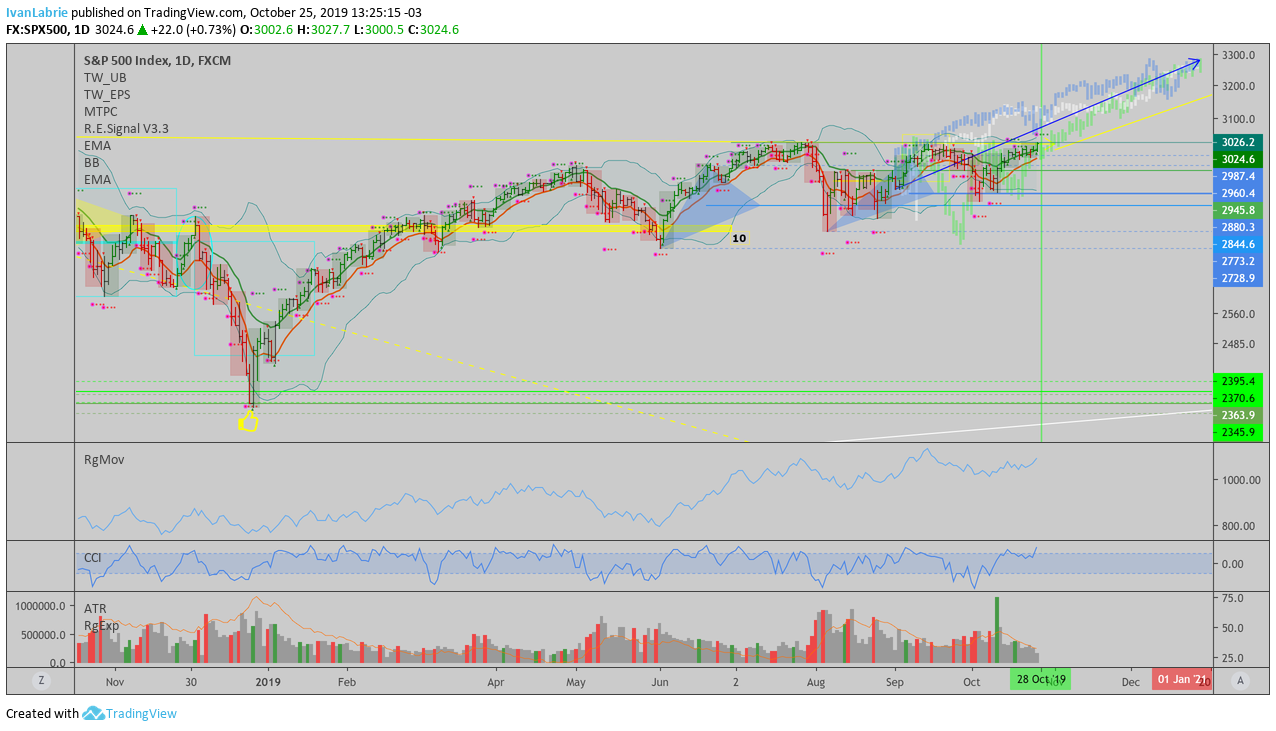Screen dimensions: 1276x731
Task: Click the Nov label on time axis
Action: coord(114,682)
